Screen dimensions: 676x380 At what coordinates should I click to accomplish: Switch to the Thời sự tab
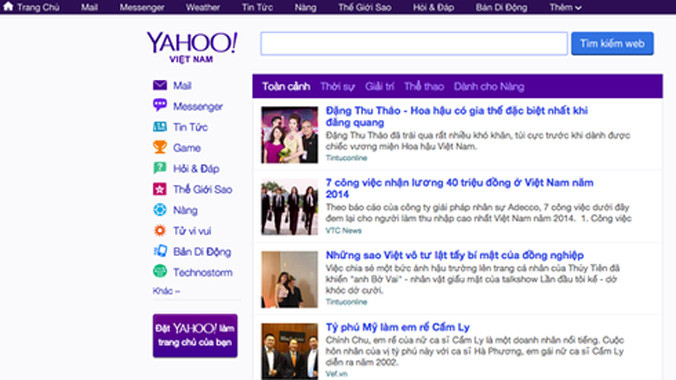(x=337, y=86)
